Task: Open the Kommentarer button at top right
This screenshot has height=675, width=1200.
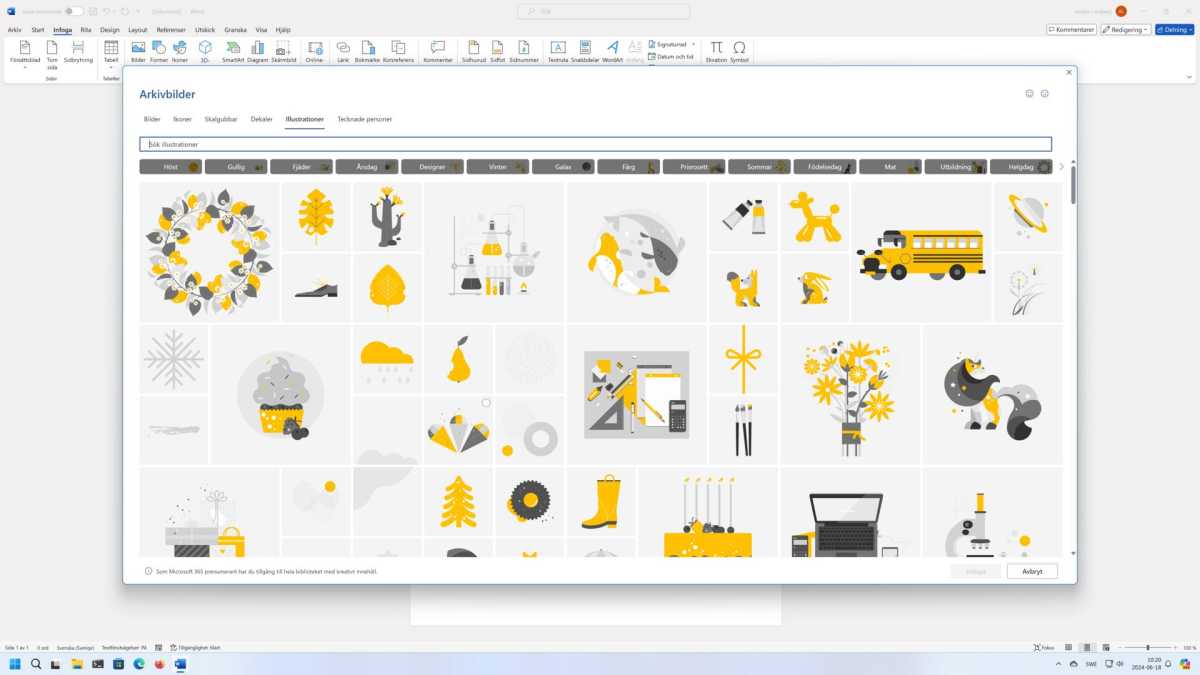Action: pos(1071,30)
